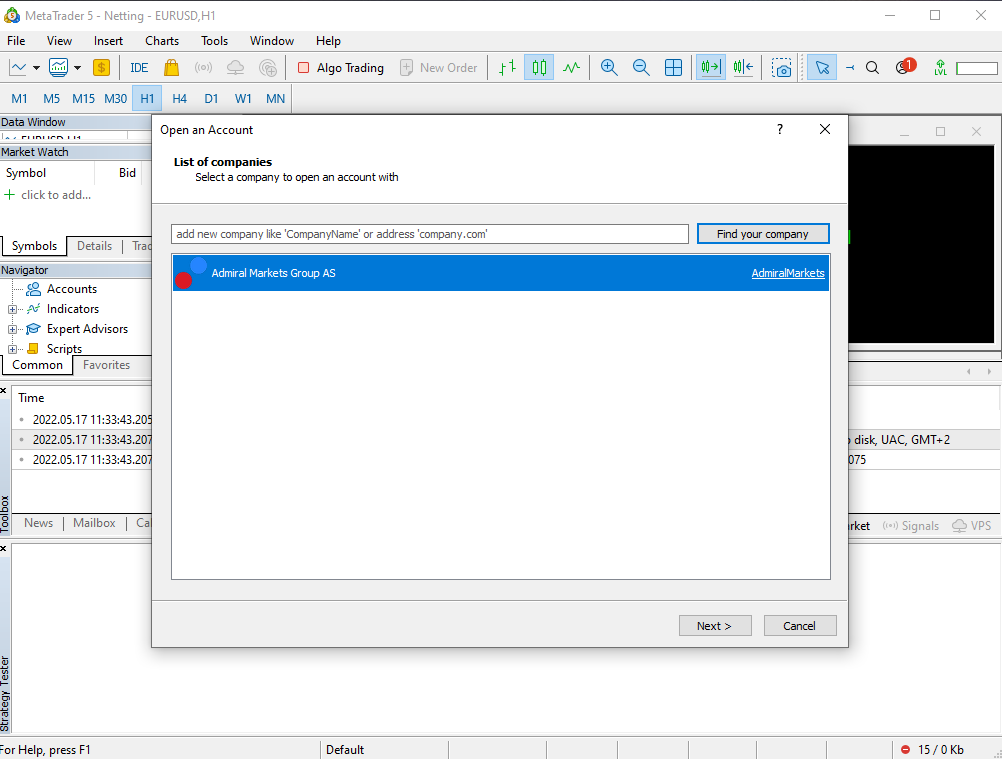Click the dialog help question mark
Screen dimensions: 1002x759
(x=780, y=130)
